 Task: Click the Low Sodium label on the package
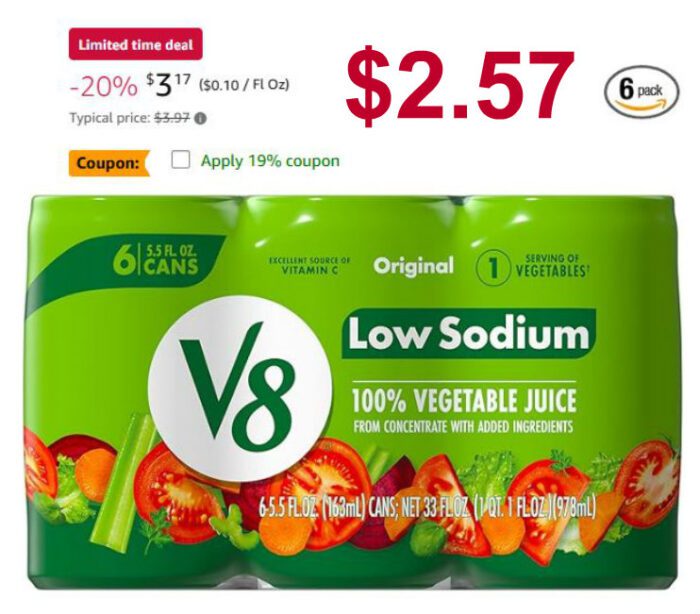click(468, 334)
